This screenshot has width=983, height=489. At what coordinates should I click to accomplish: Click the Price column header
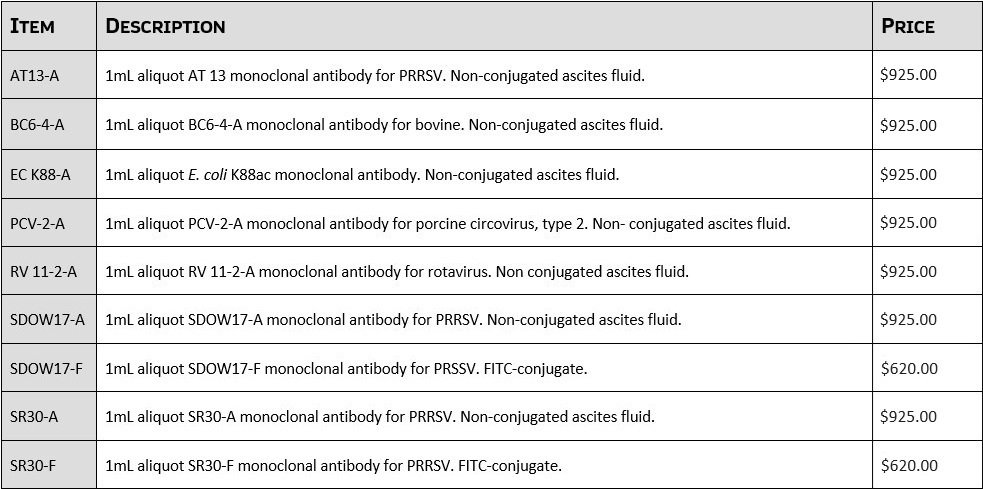[x=907, y=26]
